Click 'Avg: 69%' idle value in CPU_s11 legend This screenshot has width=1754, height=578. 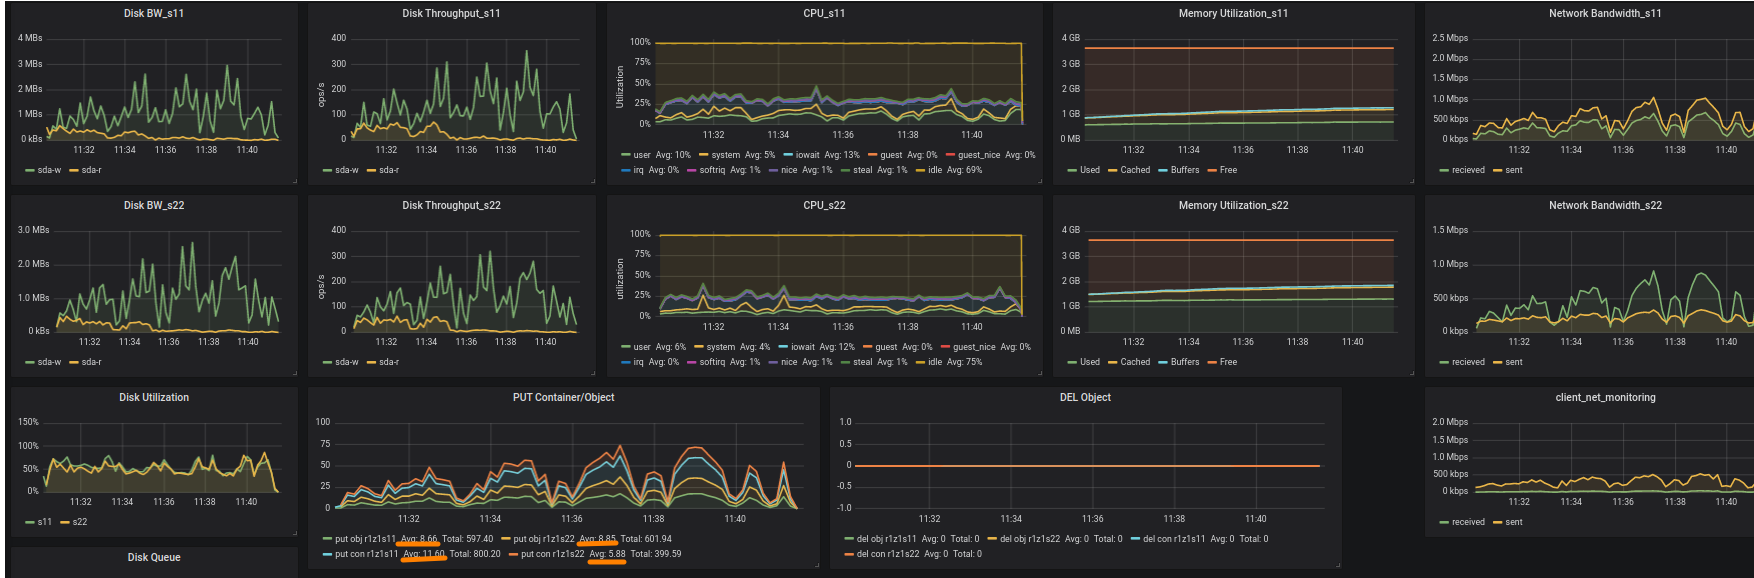pos(965,170)
